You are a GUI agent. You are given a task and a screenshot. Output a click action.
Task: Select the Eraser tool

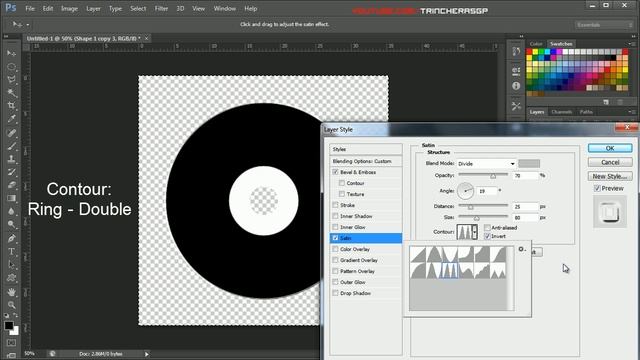[11, 185]
